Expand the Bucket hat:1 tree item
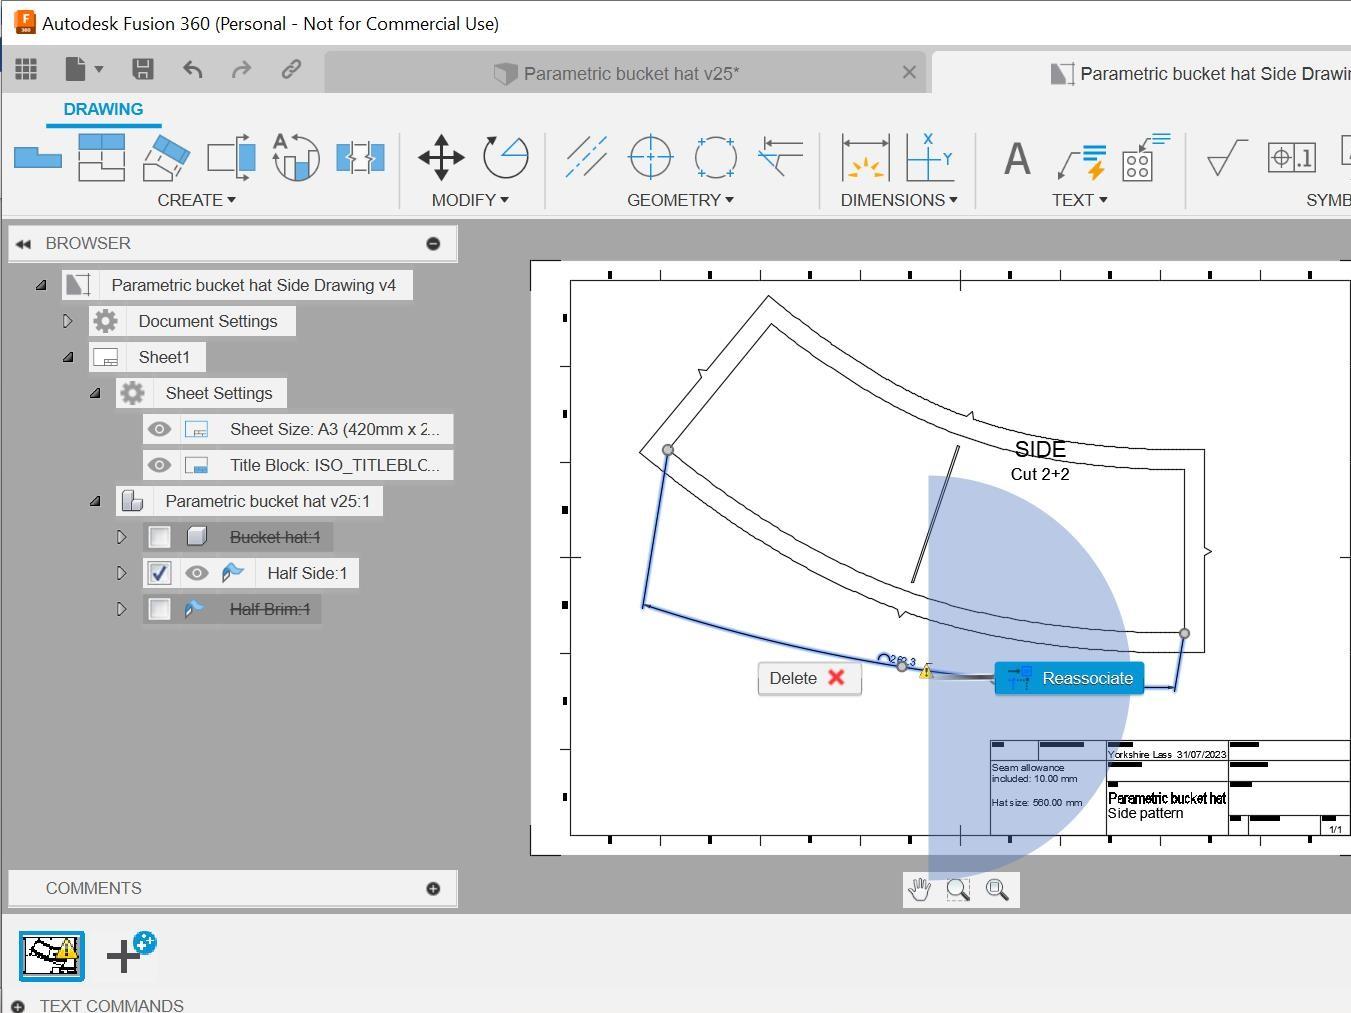The image size is (1351, 1013). click(121, 537)
